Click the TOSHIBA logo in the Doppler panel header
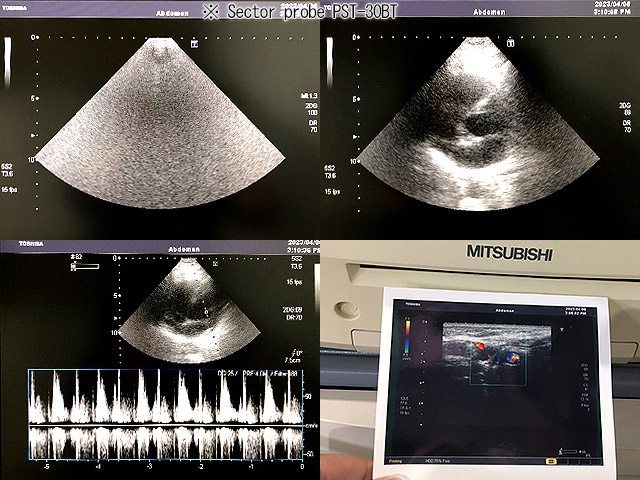640x480 pixels. pos(31,244)
